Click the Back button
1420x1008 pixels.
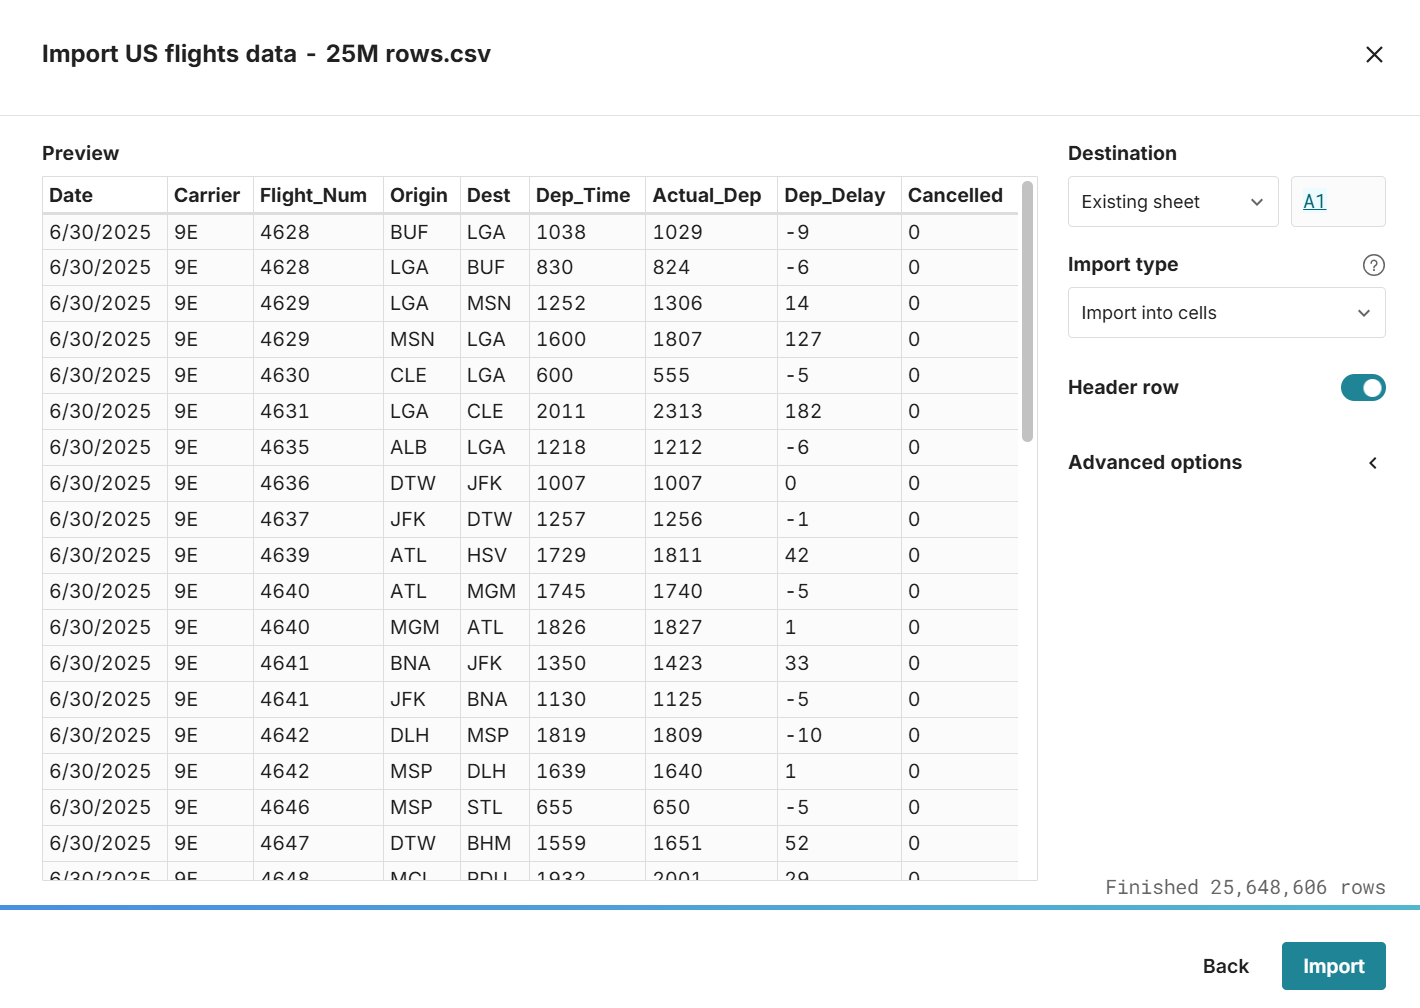tap(1226, 966)
